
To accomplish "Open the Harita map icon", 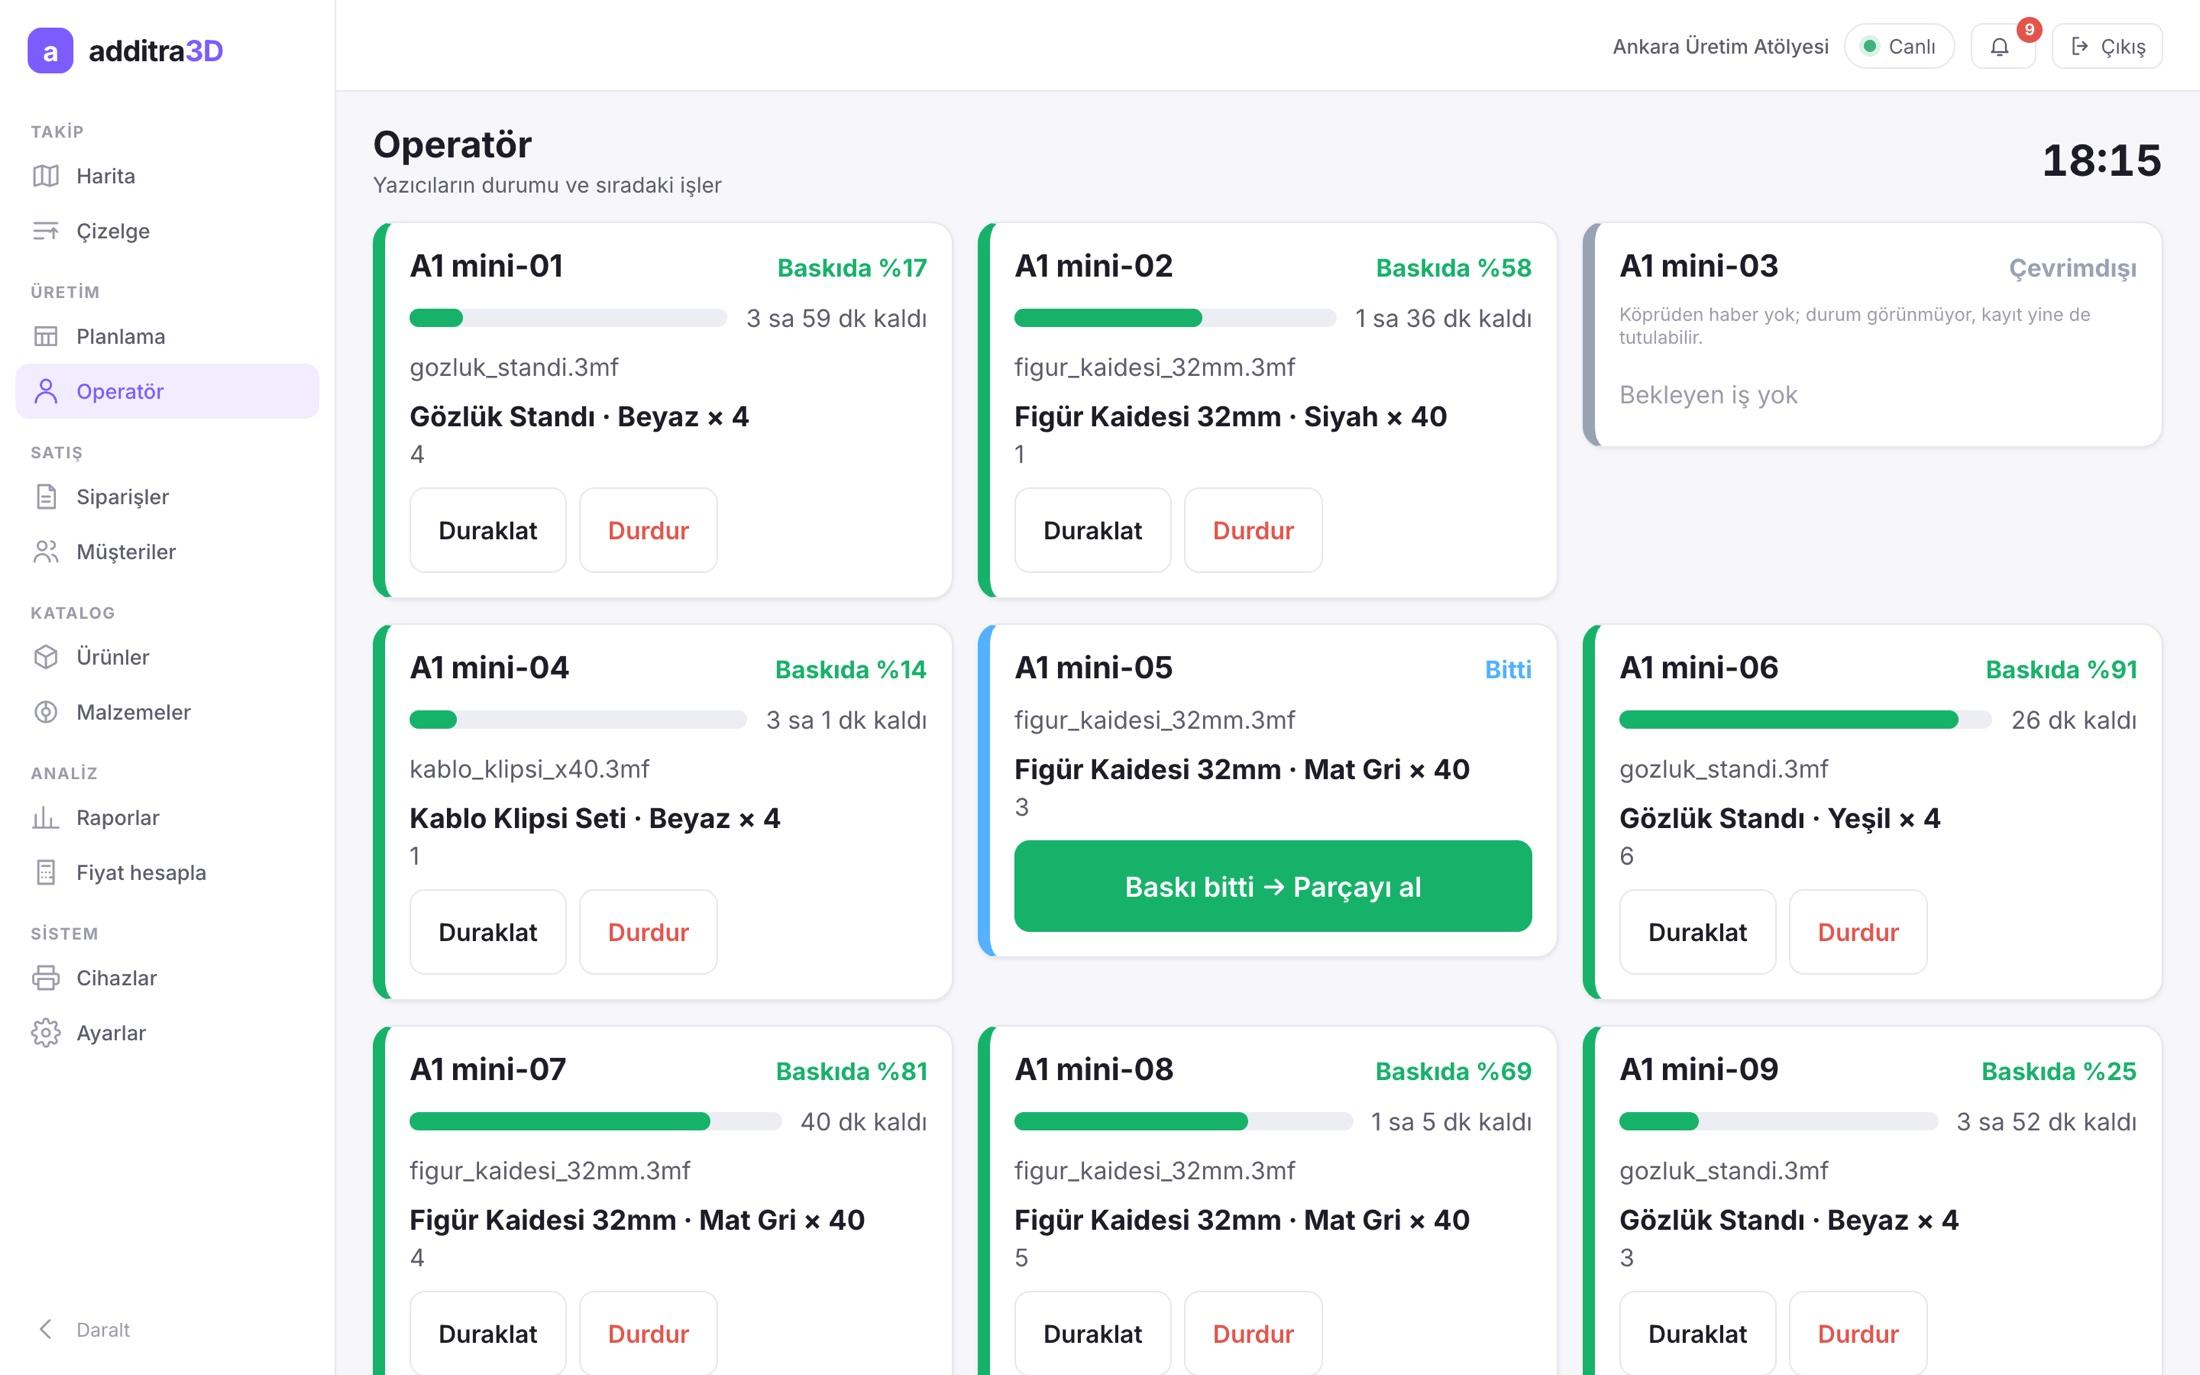I will [46, 176].
